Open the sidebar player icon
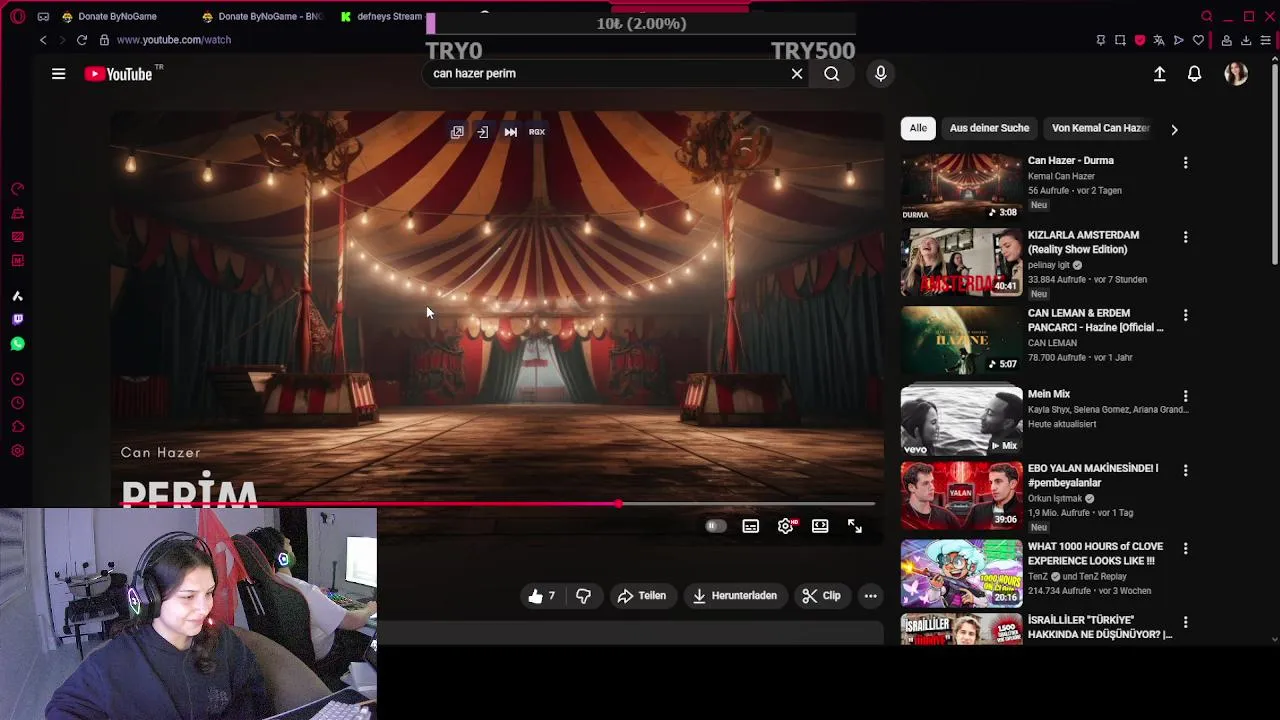The height and width of the screenshot is (720, 1280). coord(17,379)
